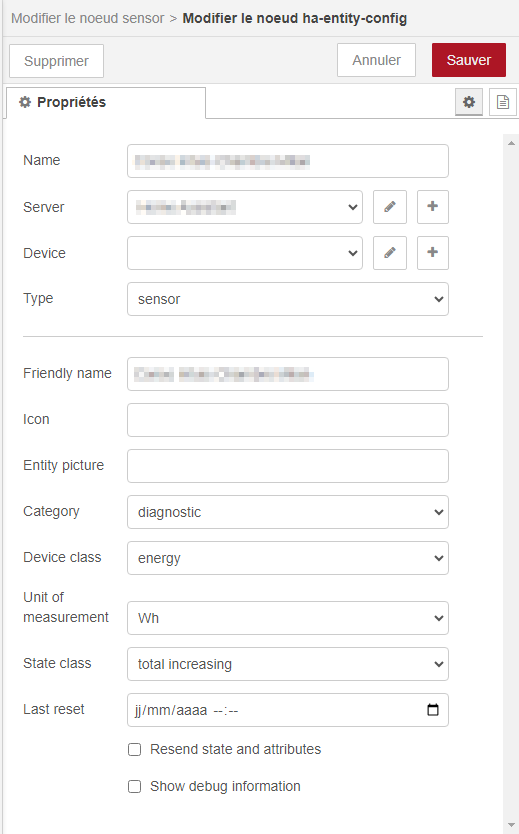Enable Resend state and attributes
The height and width of the screenshot is (834, 519).
click(135, 749)
